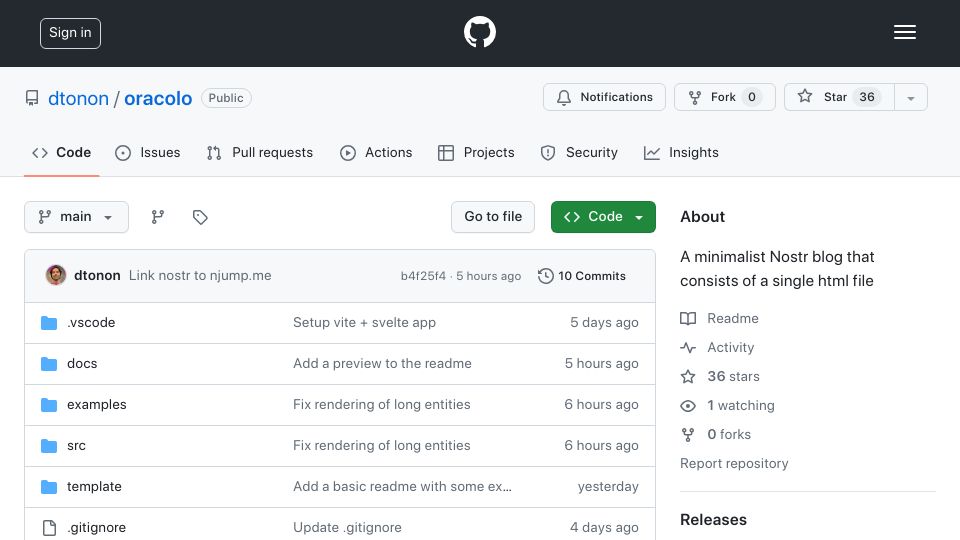Open the dtonon owner link

coord(78,99)
